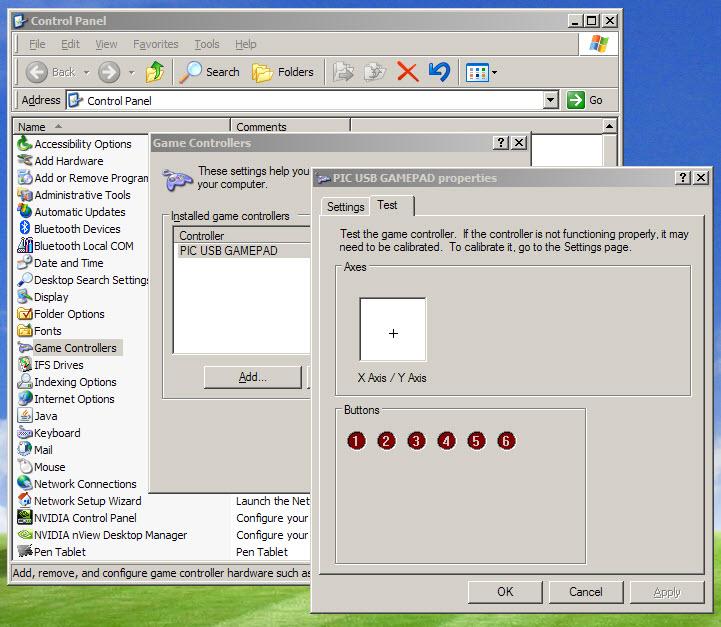Click the Up folder icon
The height and width of the screenshot is (627, 721).
155,72
